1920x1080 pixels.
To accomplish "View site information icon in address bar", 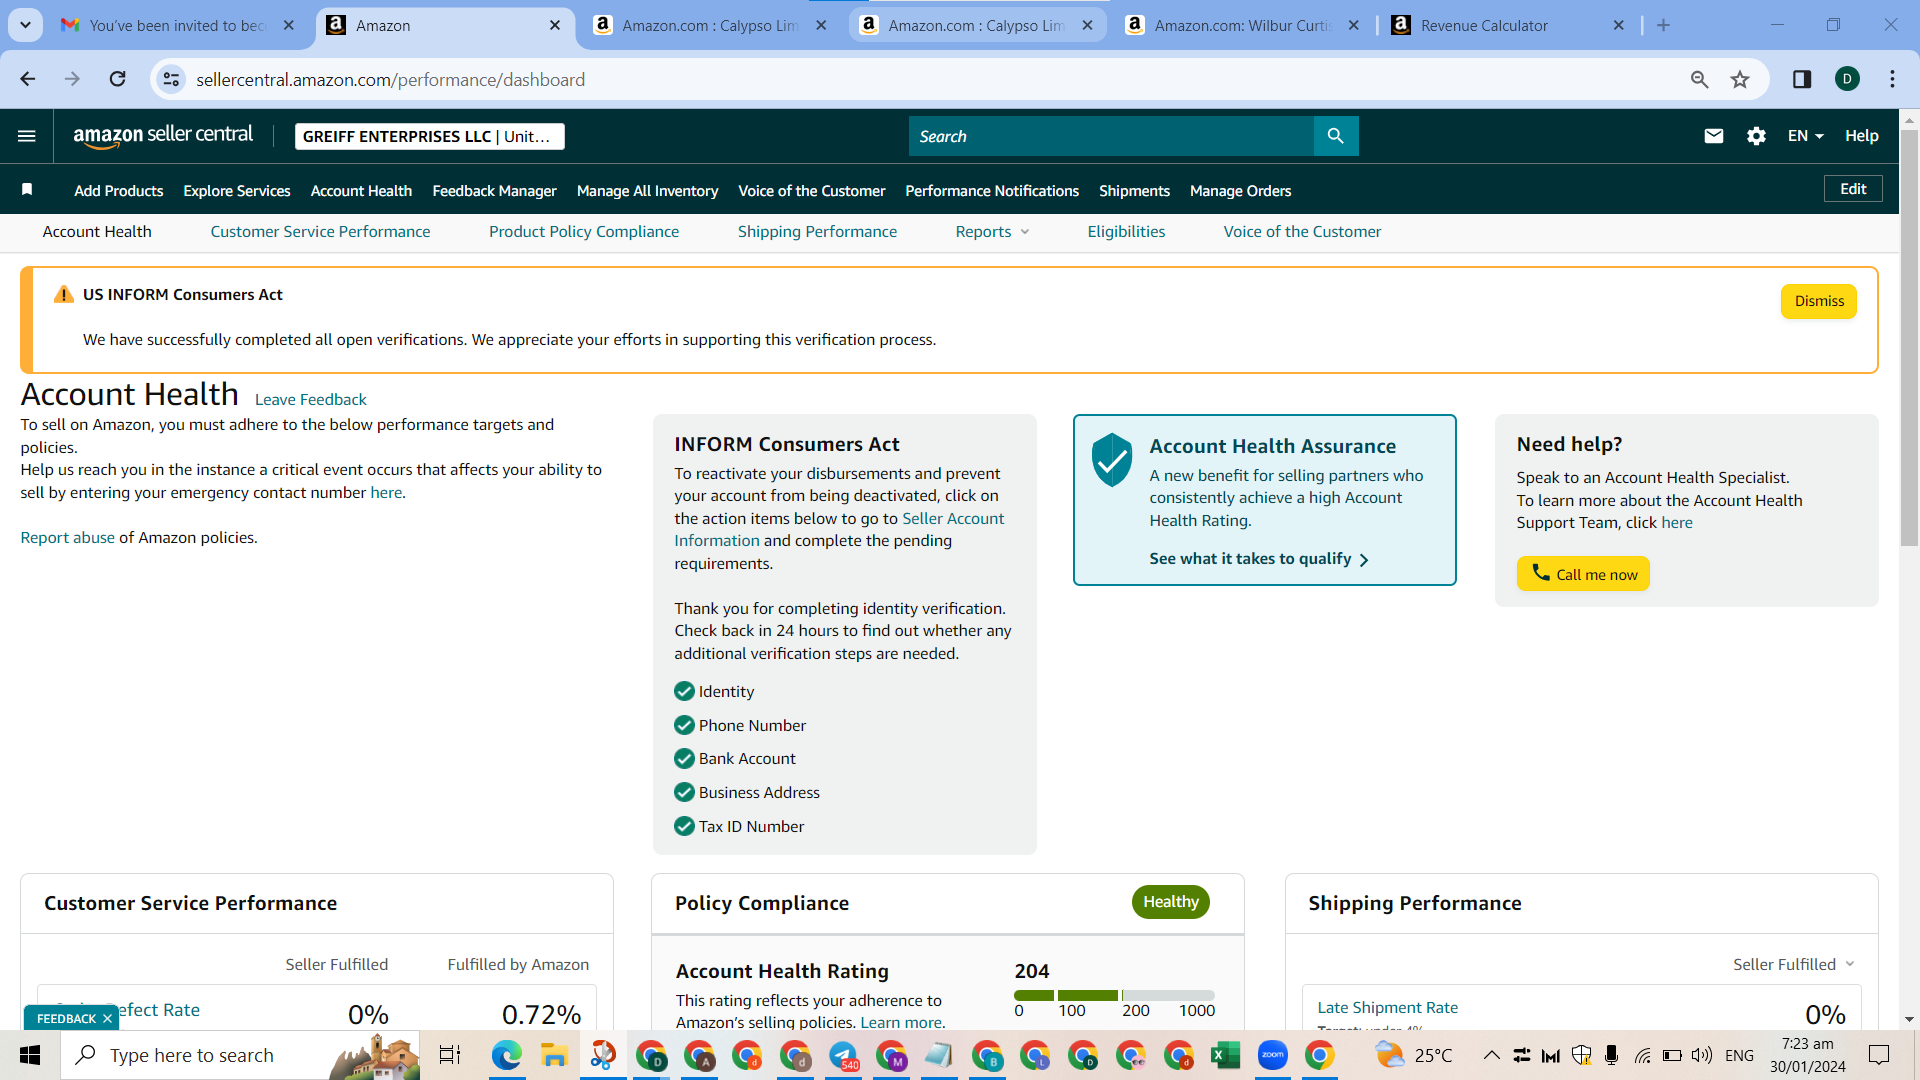I will coord(172,79).
